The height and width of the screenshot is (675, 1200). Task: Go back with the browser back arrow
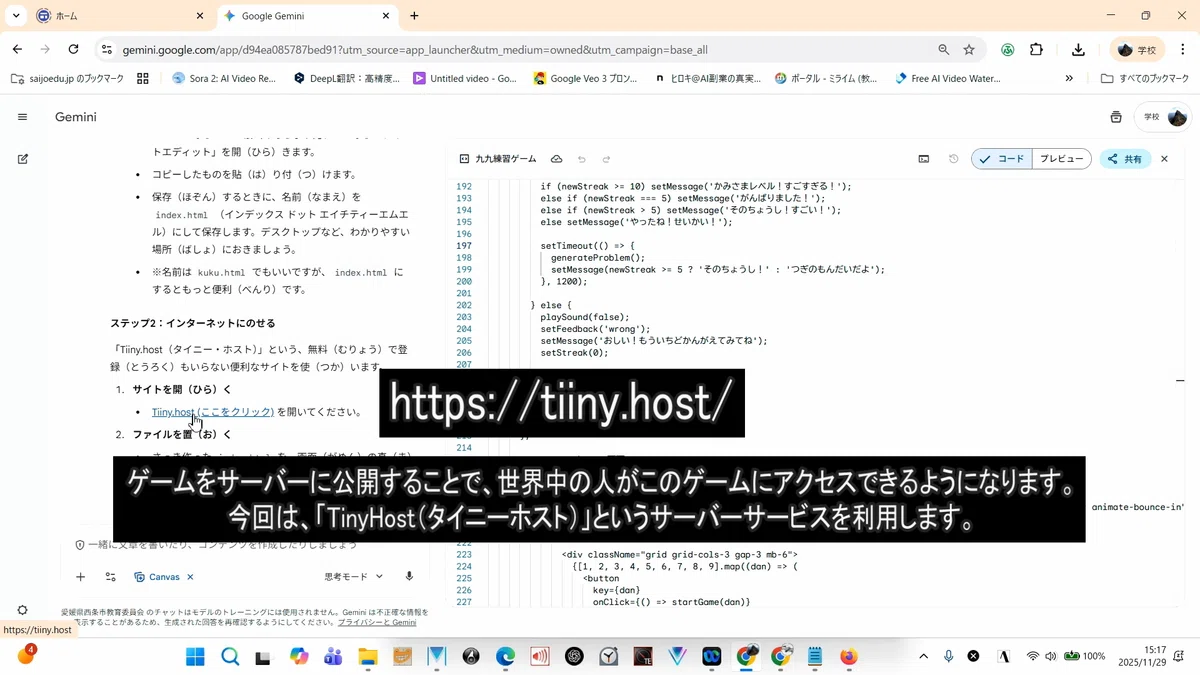tap(17, 49)
